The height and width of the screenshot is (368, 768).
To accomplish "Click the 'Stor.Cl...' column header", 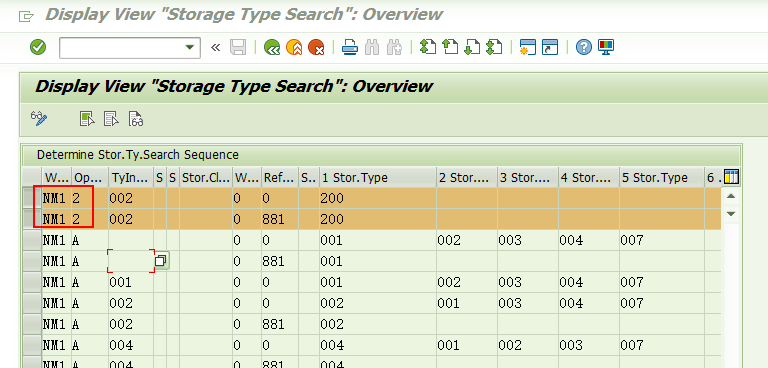I will [206, 177].
